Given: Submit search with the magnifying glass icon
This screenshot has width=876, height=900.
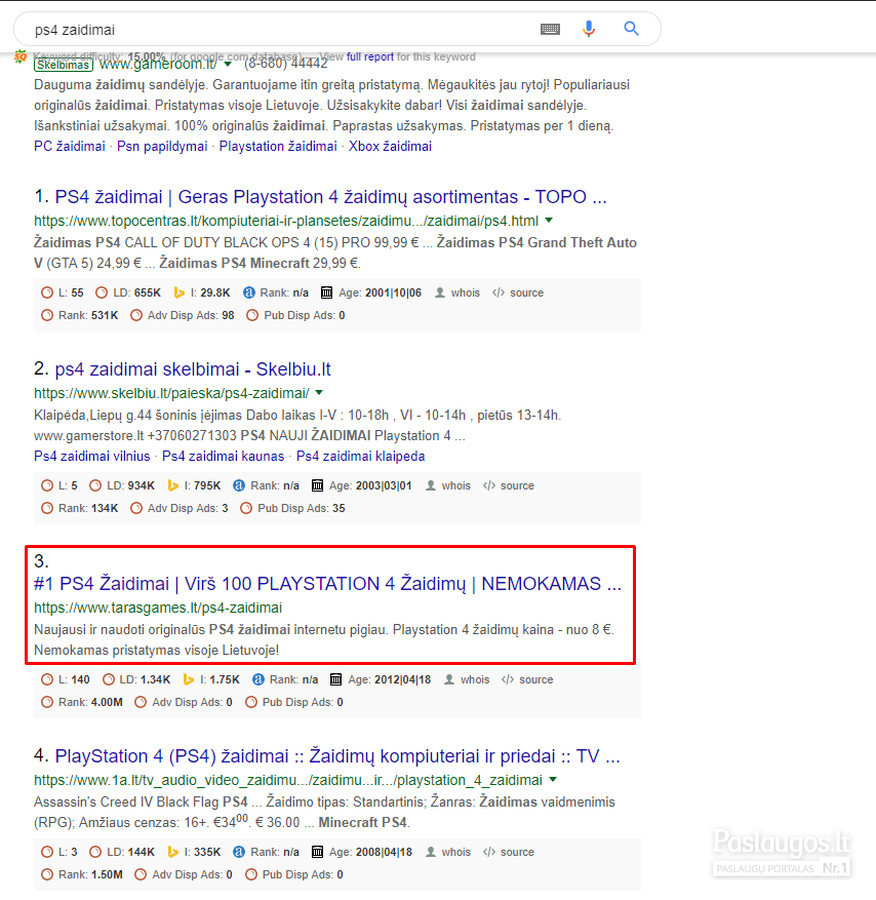Looking at the screenshot, I should click(631, 29).
